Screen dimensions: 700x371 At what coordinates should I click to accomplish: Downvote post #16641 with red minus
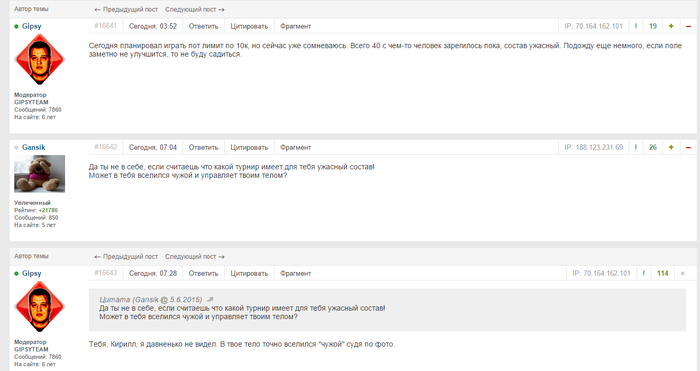click(x=688, y=26)
